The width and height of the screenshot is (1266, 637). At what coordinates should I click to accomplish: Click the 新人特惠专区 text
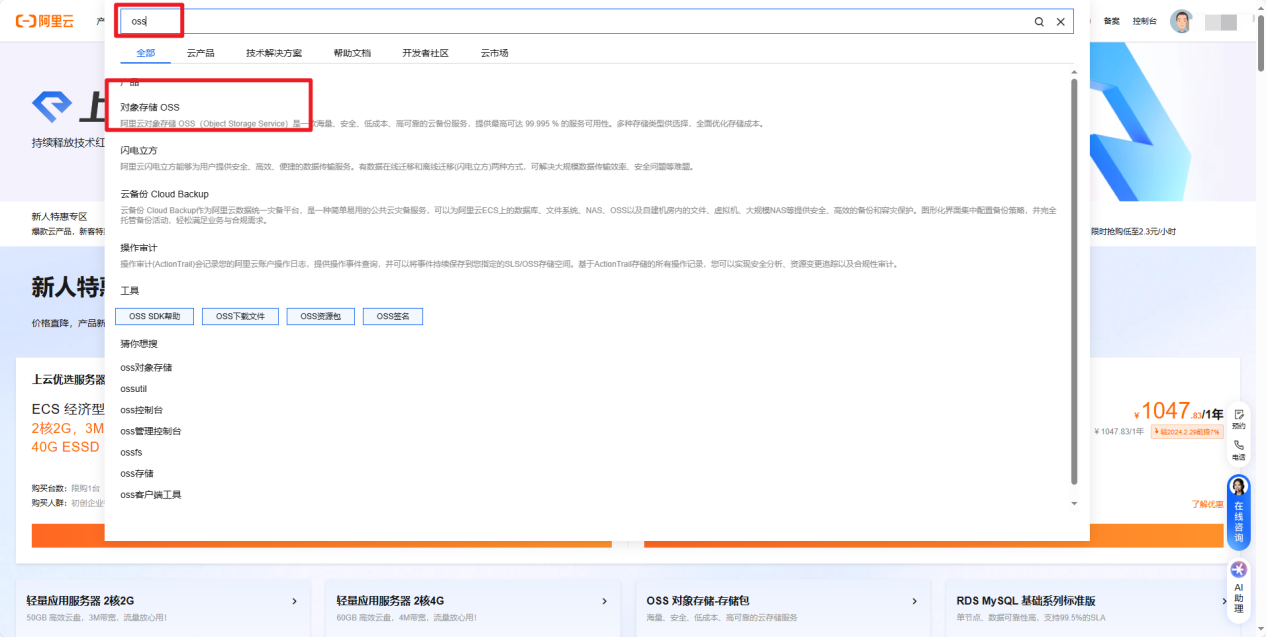coord(59,216)
